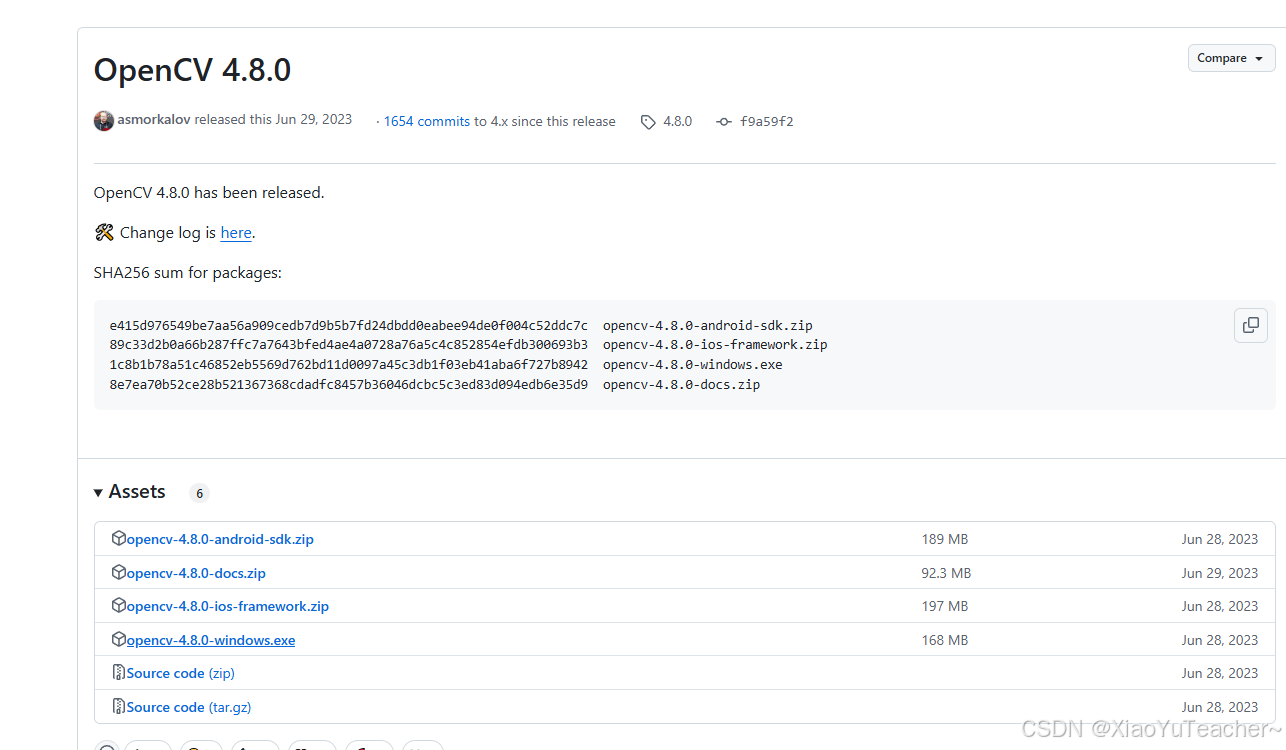Image resolution: width=1286 pixels, height=750 pixels.
Task: Click package icon beside windows.exe asset
Action: pos(119,639)
